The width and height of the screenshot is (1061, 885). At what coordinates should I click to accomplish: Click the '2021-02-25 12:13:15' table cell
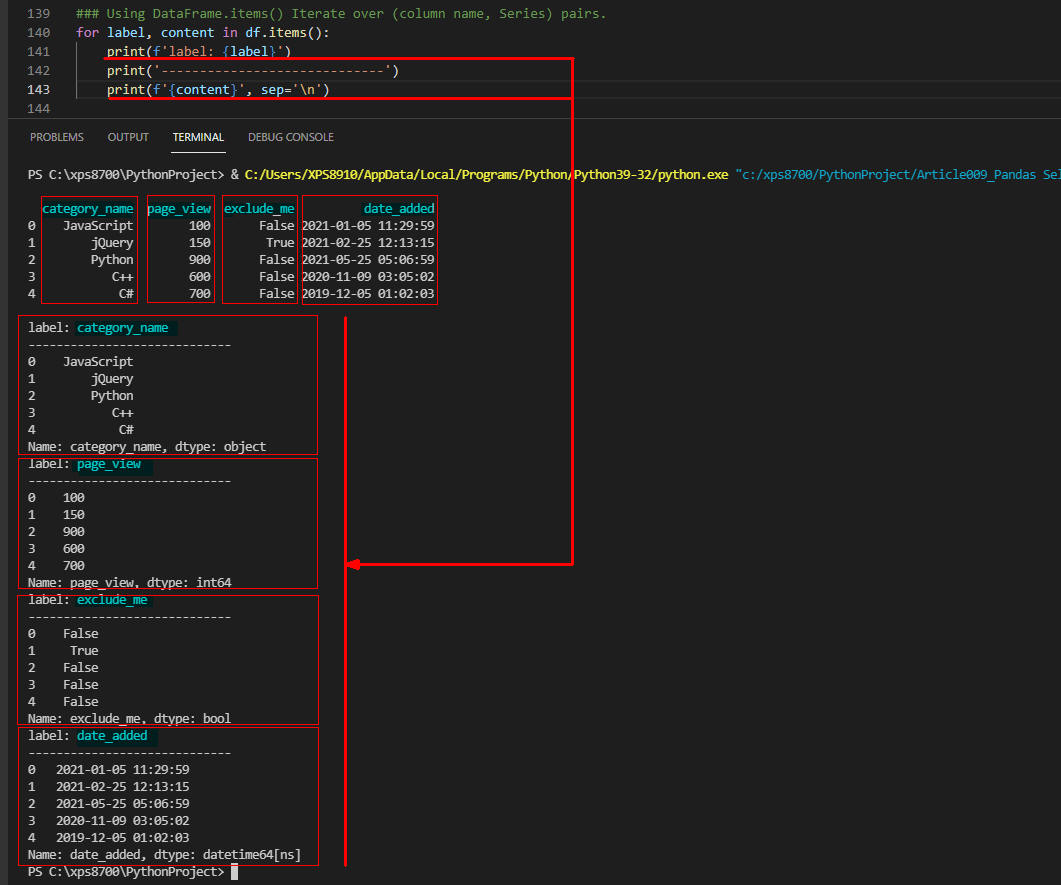[368, 242]
